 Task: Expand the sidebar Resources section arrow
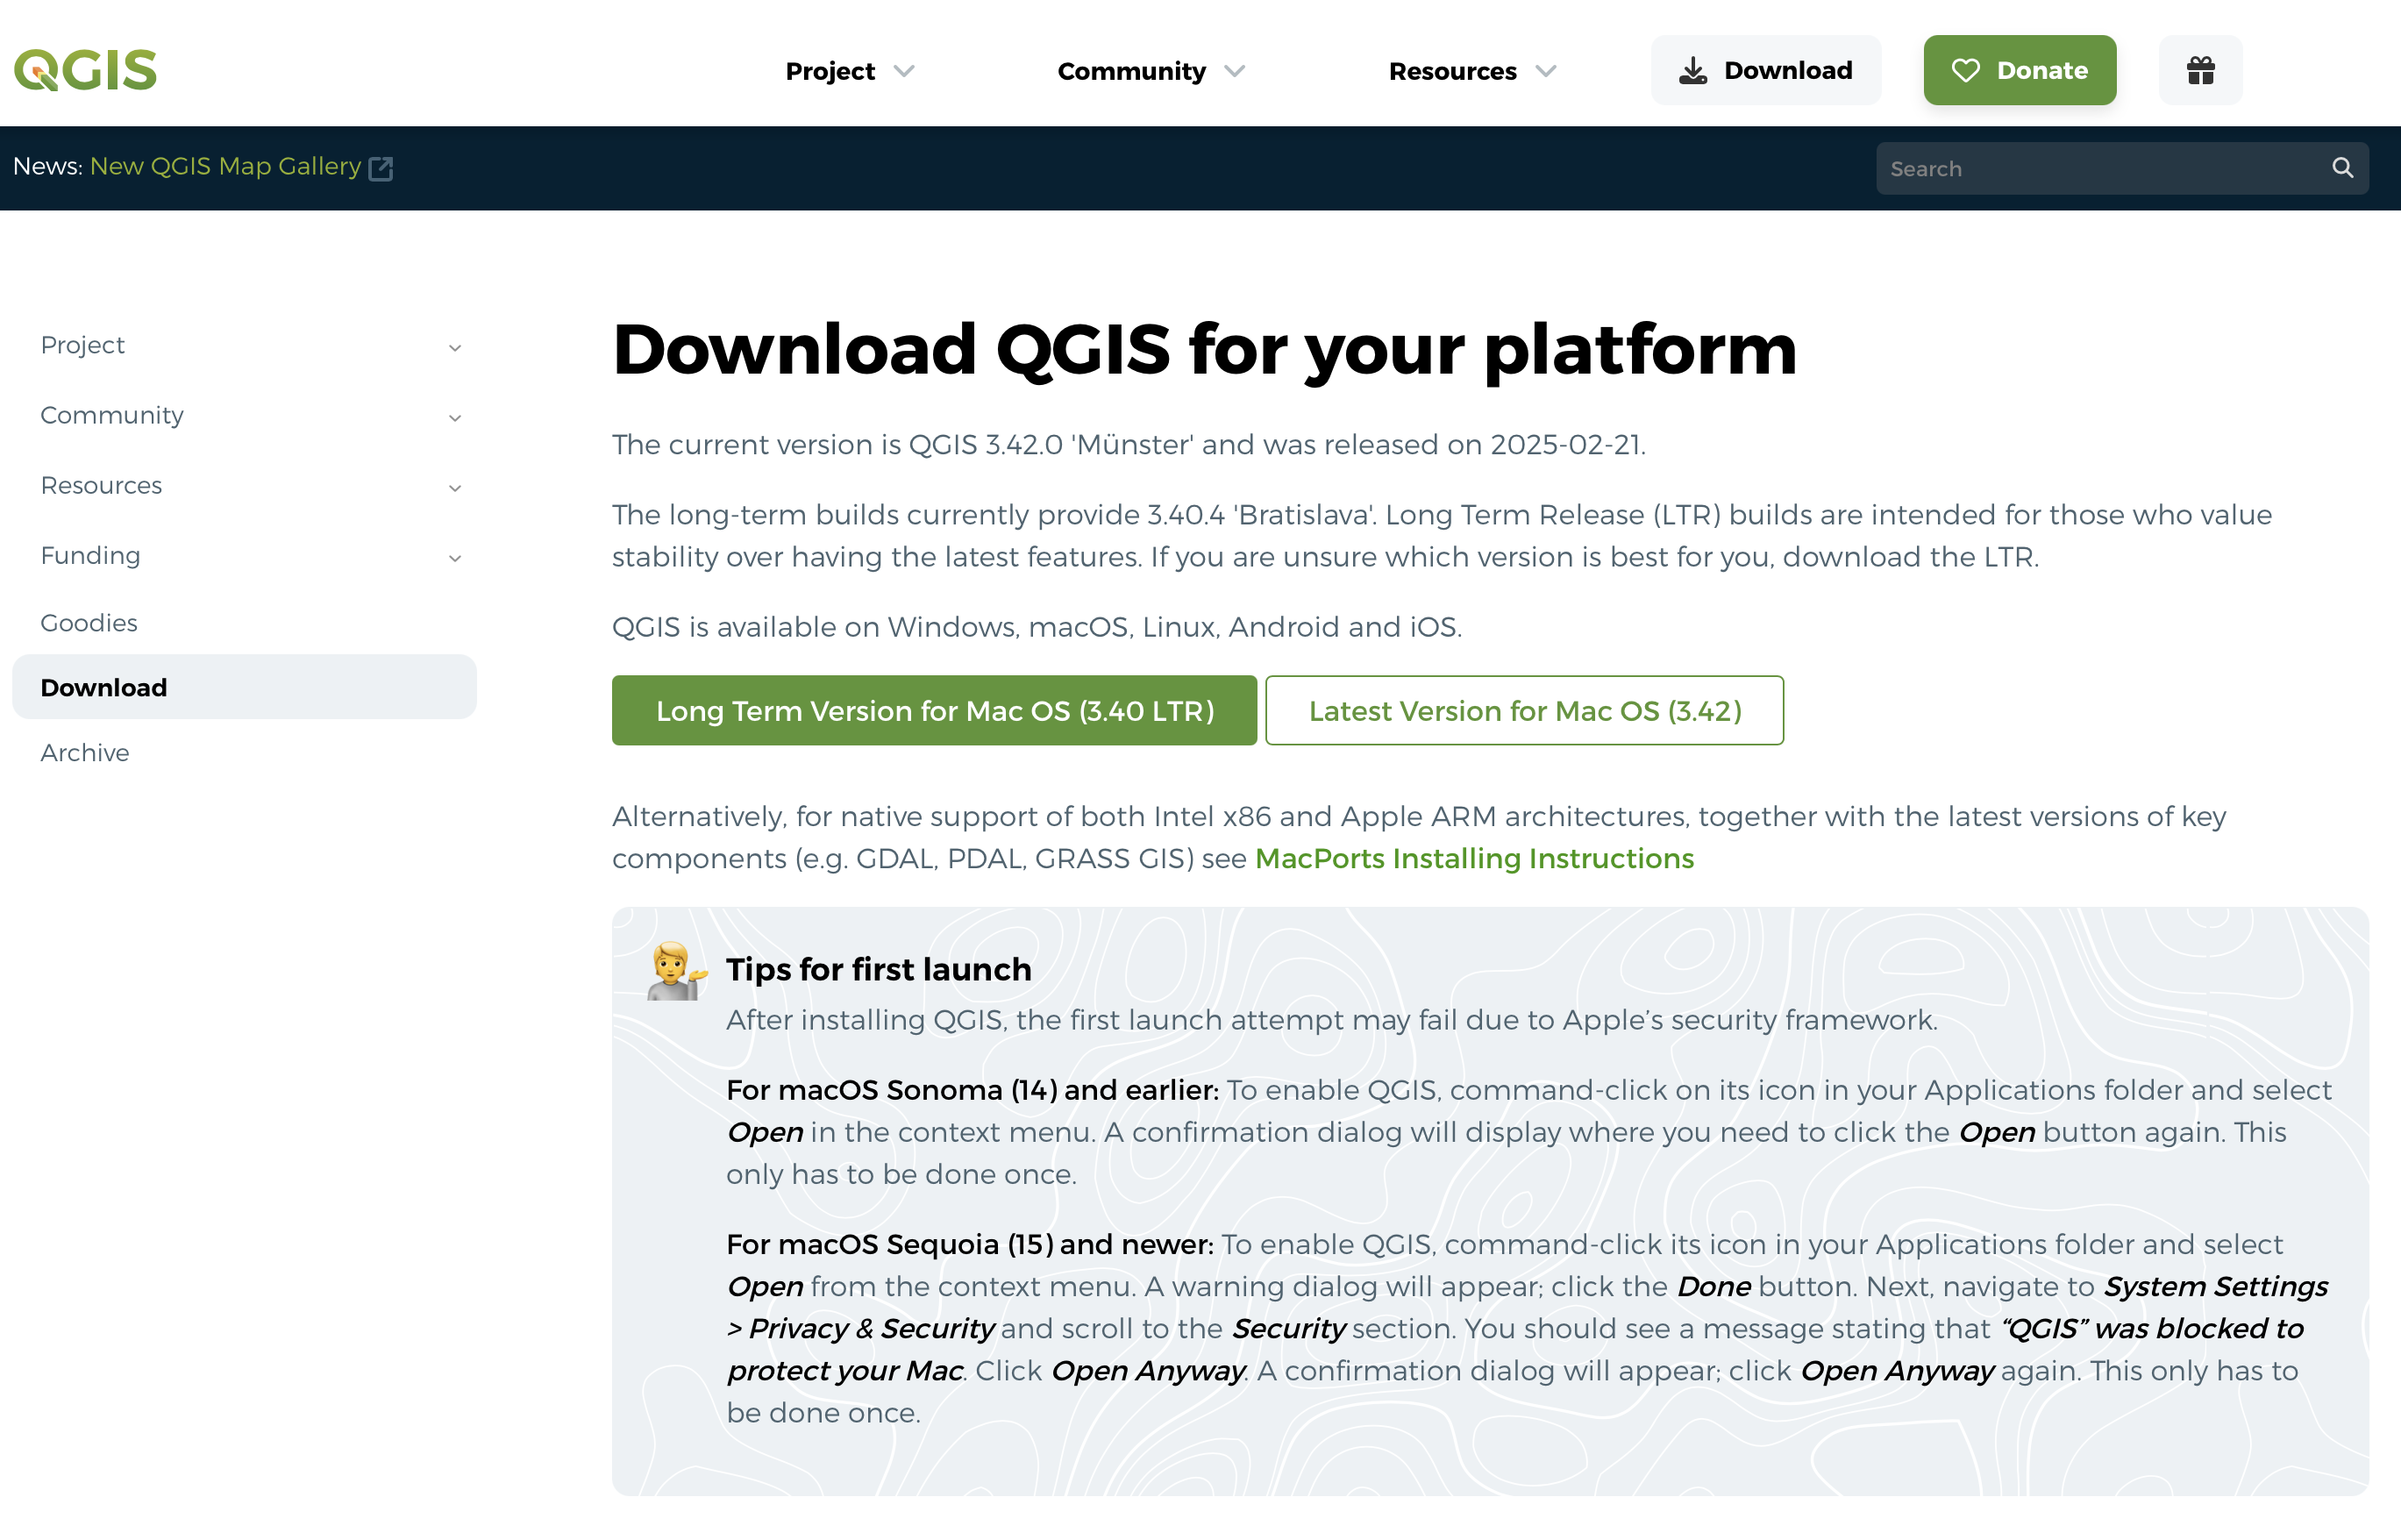coord(455,488)
